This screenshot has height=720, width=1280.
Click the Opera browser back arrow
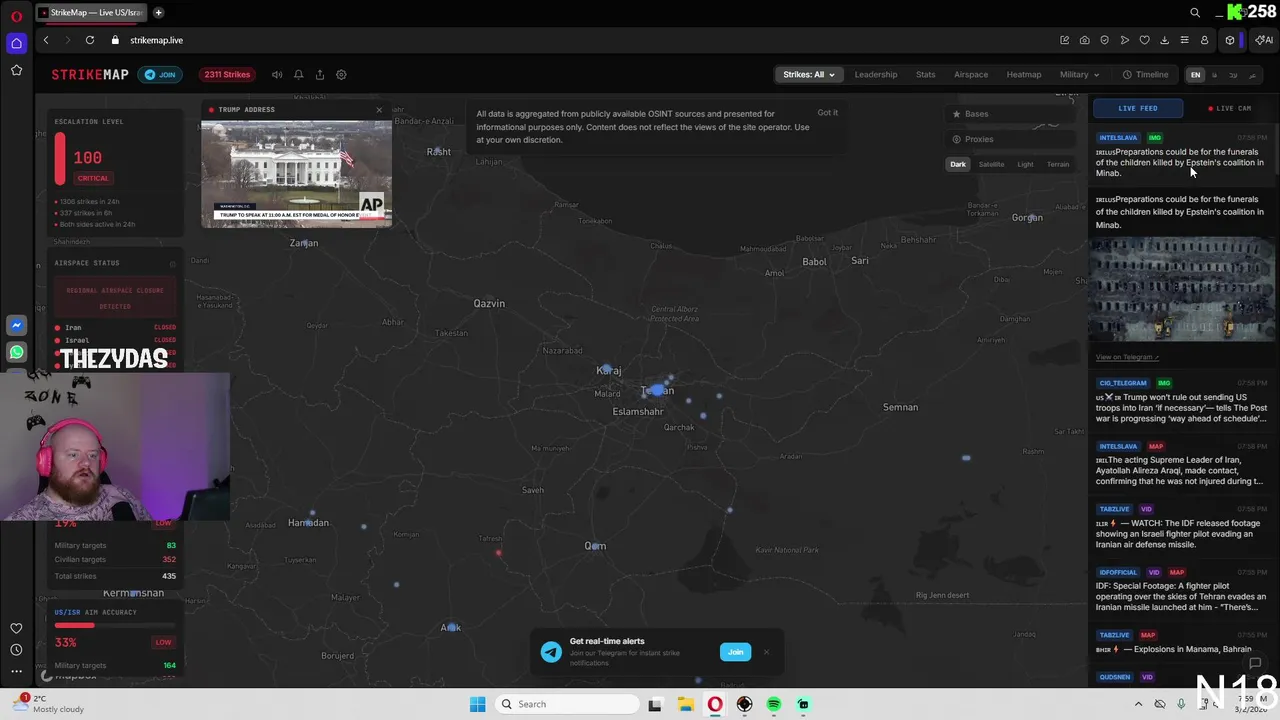pyautogui.click(x=46, y=40)
